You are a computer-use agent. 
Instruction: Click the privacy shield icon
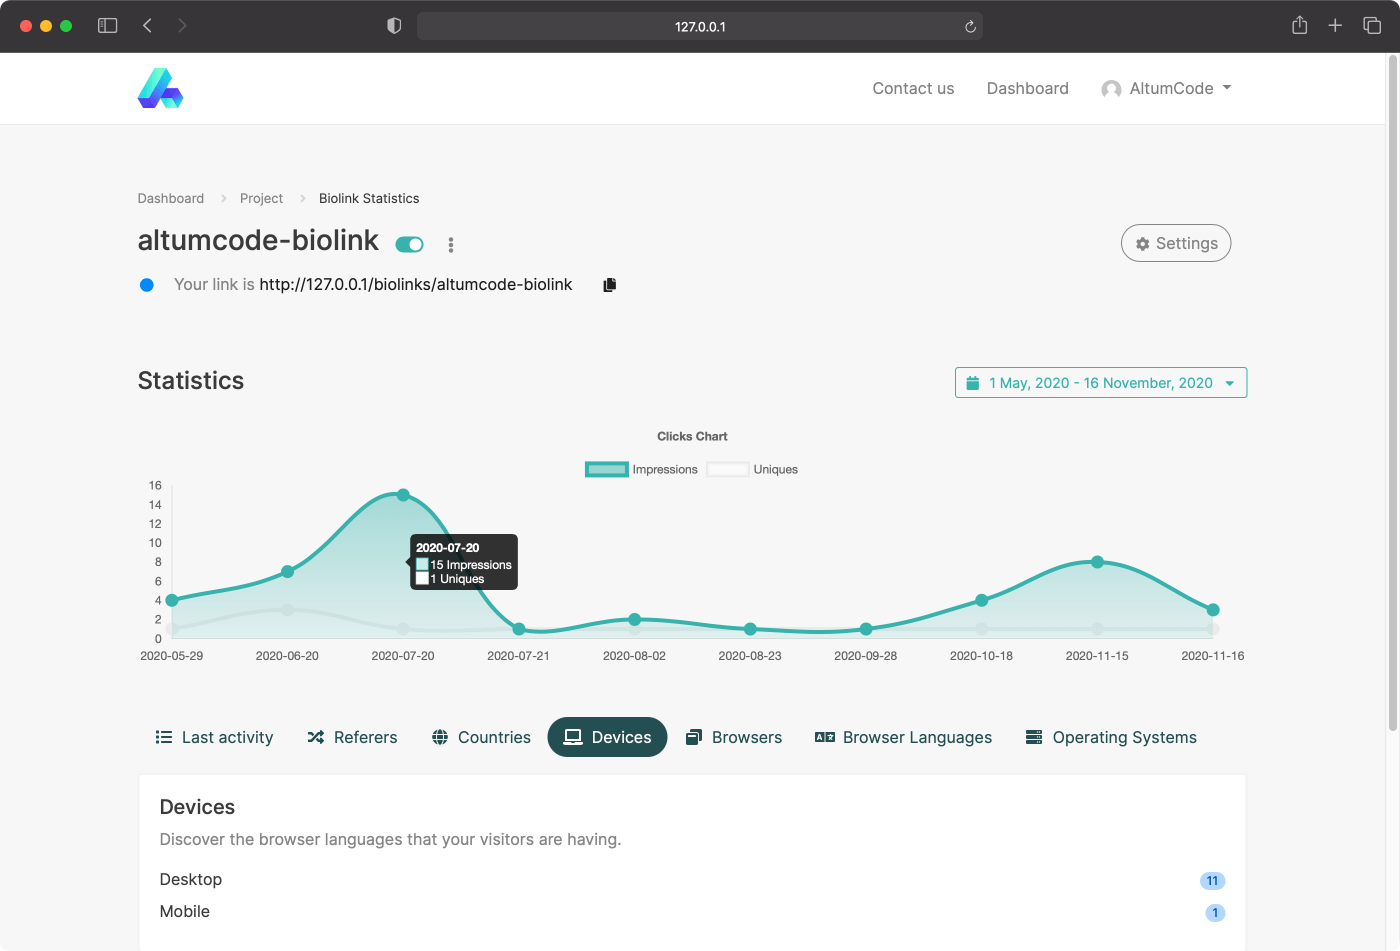(394, 26)
